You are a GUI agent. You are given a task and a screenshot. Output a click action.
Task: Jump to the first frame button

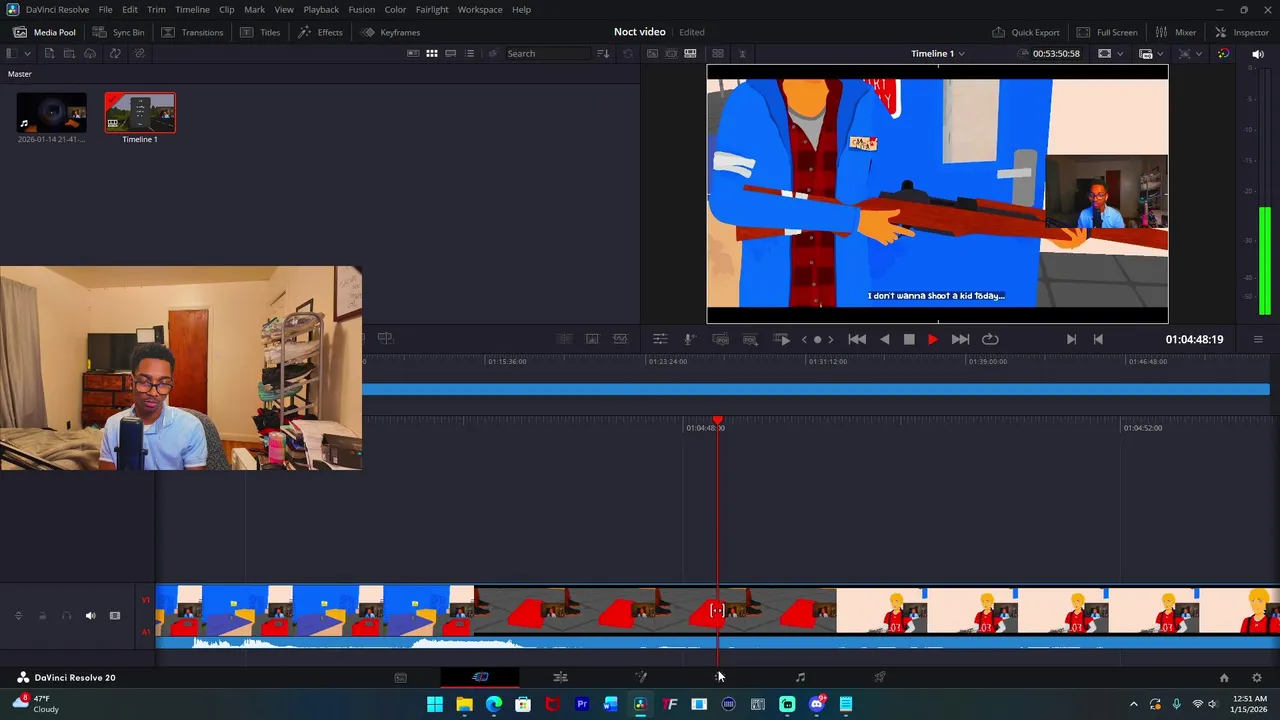[857, 339]
